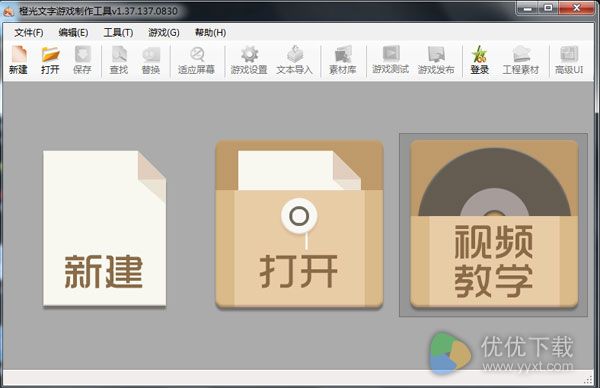
Task: Click the 新建 (New) toolbar icon
Action: tap(18, 60)
